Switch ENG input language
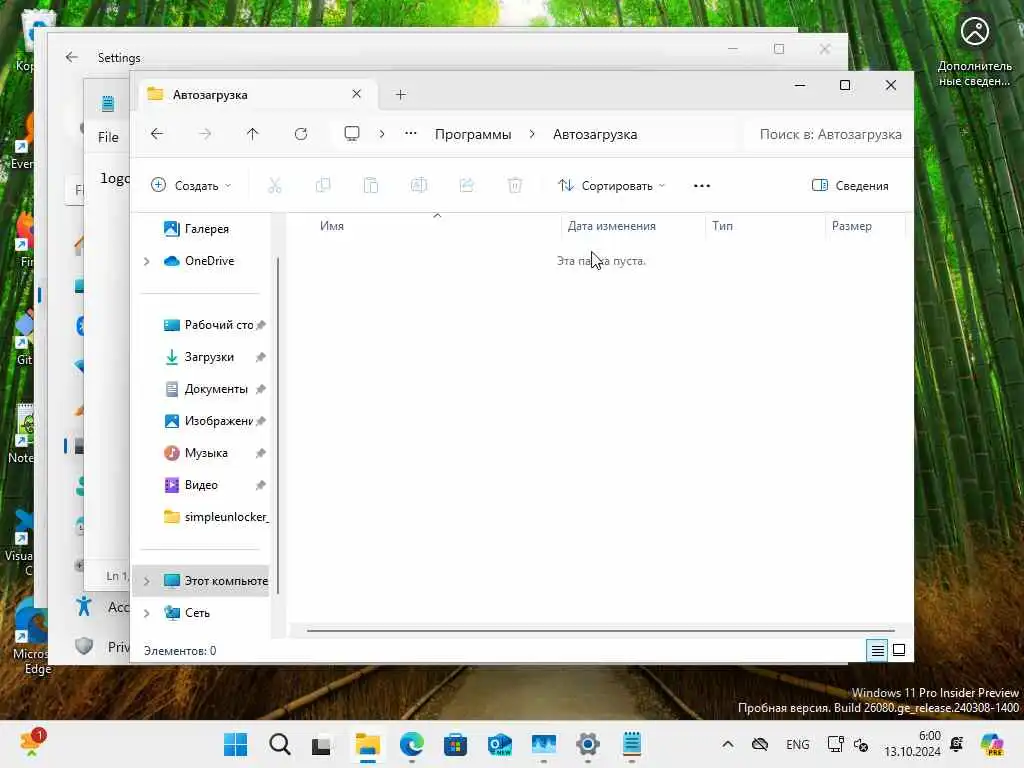Image resolution: width=1024 pixels, height=768 pixels. point(797,744)
